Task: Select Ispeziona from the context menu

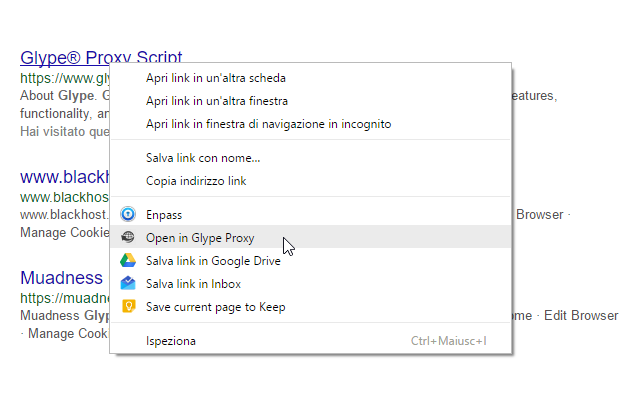Action: click(x=310, y=341)
